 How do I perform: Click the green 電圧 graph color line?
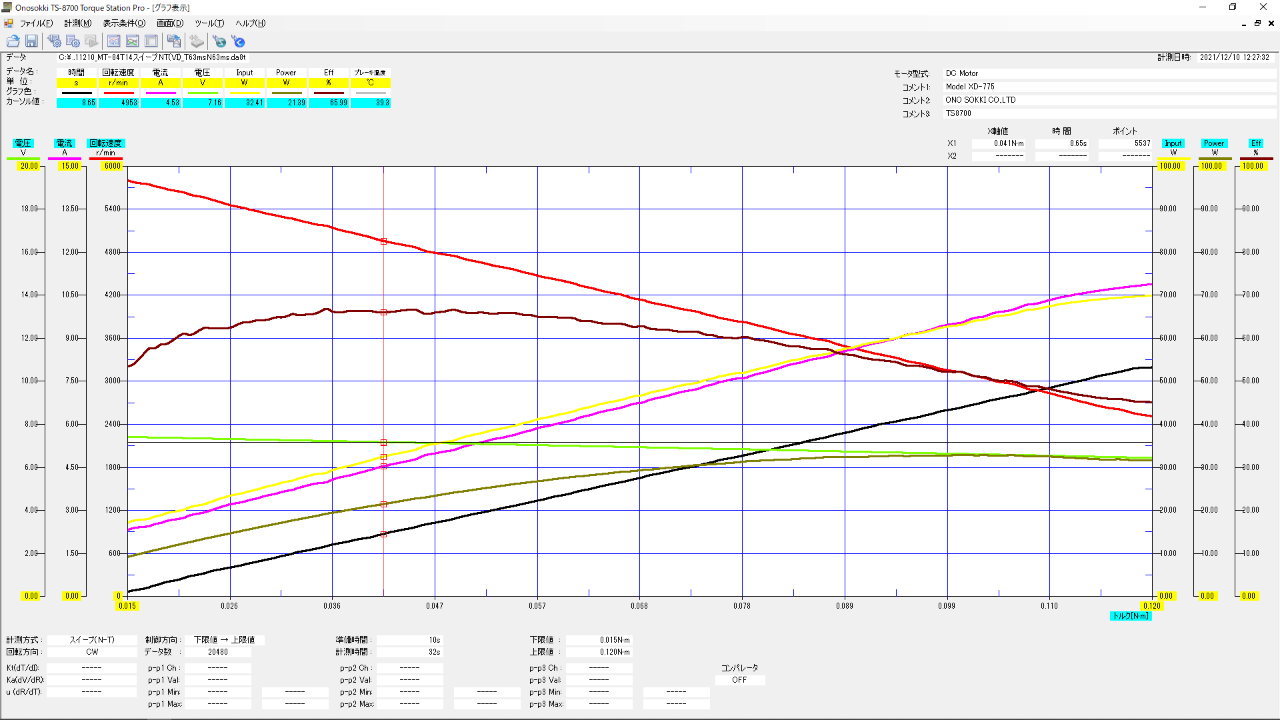[x=202, y=92]
